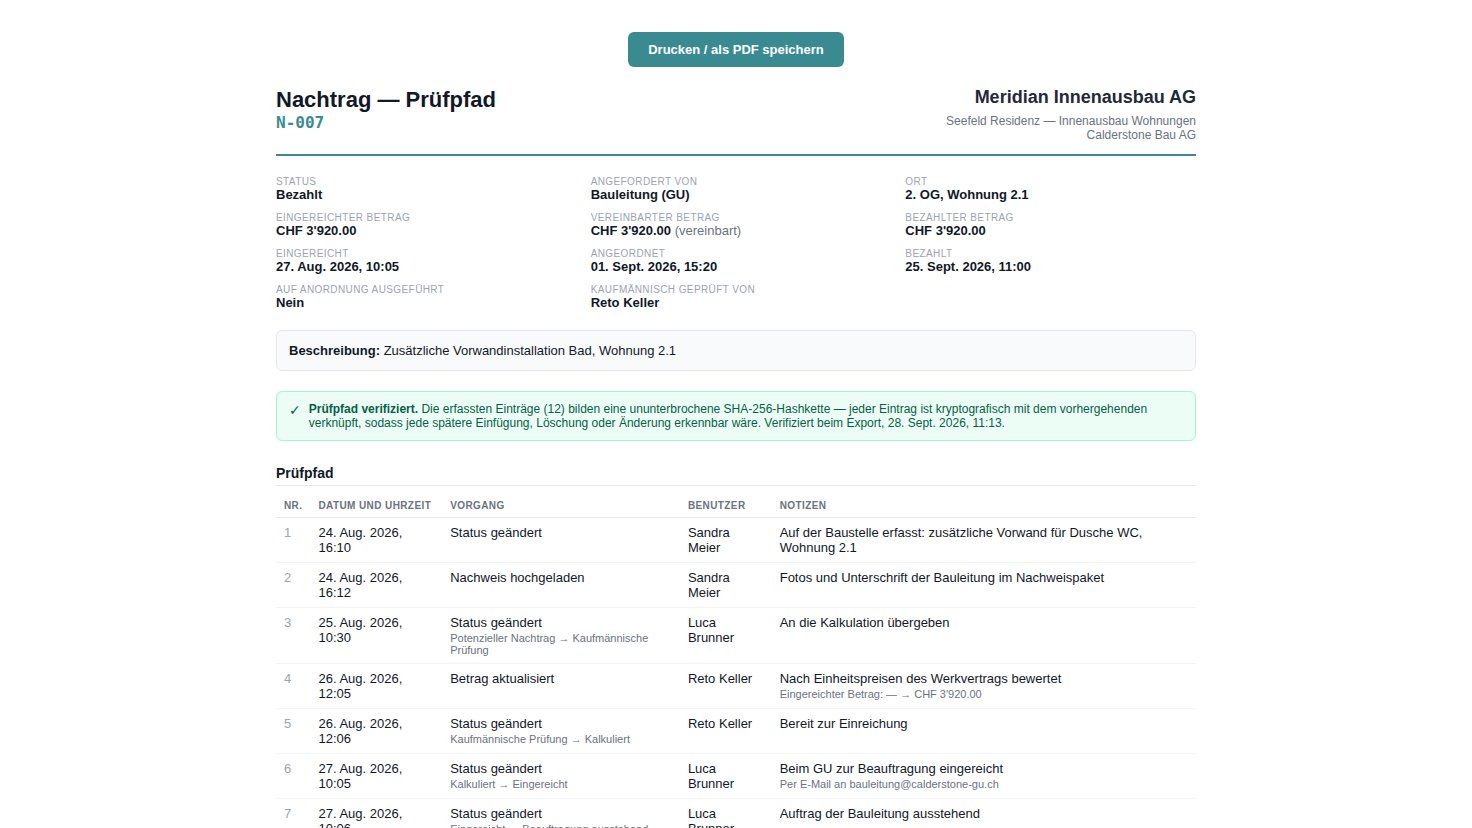Click the Vorgang column header
Viewport: 1472px width, 828px height.
click(x=477, y=506)
